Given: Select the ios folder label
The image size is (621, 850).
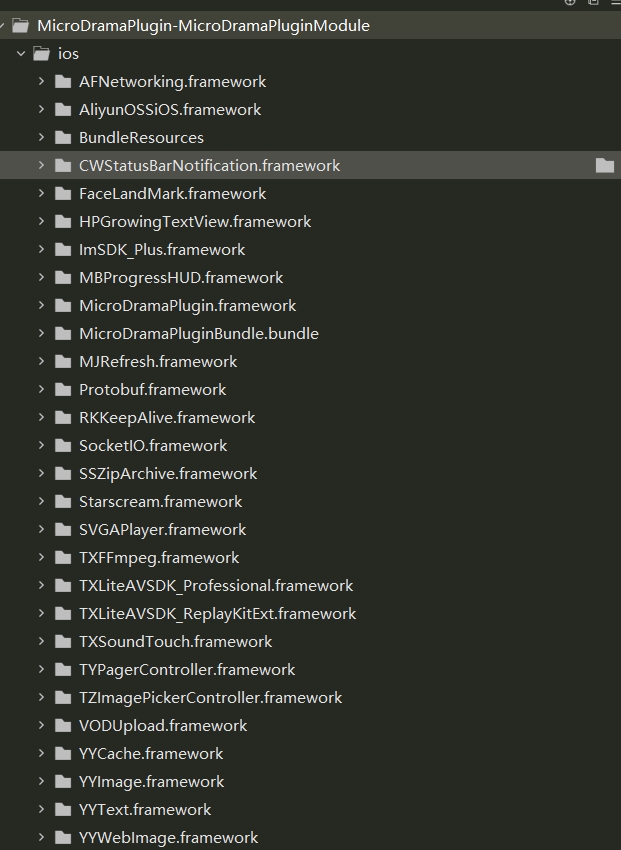Looking at the screenshot, I should pyautogui.click(x=68, y=54).
